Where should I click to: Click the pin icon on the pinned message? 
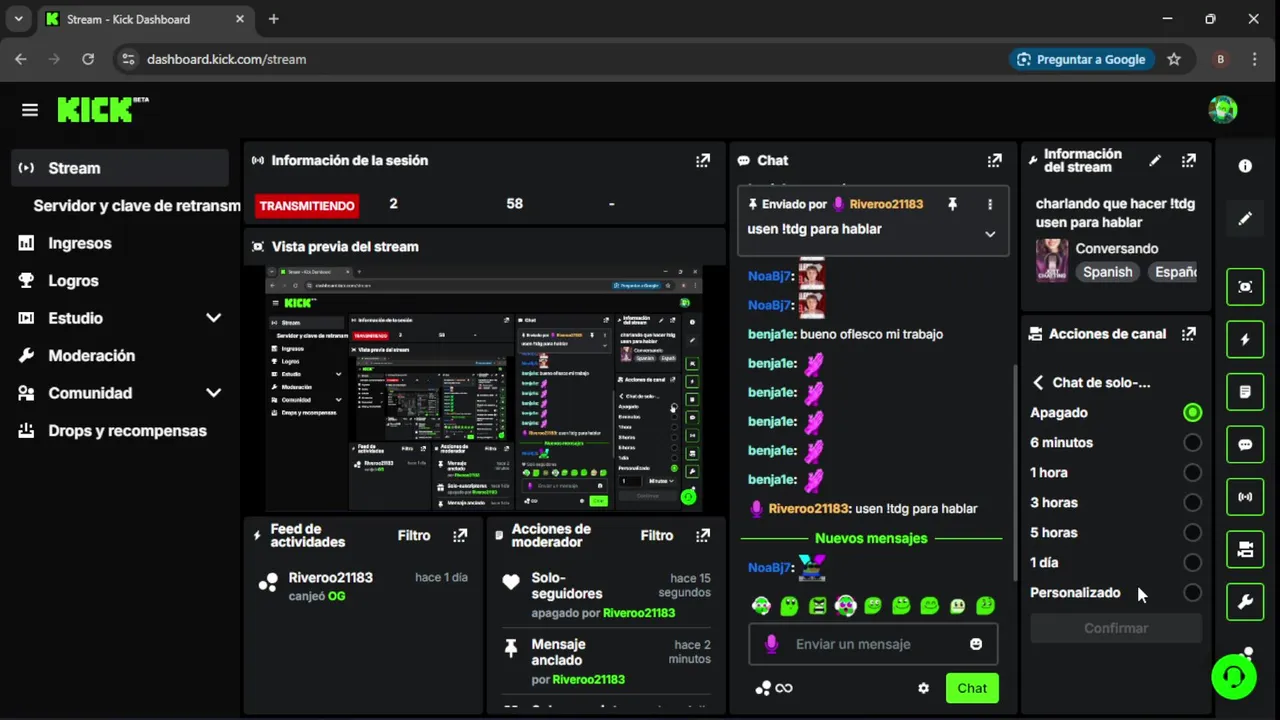tap(952, 204)
